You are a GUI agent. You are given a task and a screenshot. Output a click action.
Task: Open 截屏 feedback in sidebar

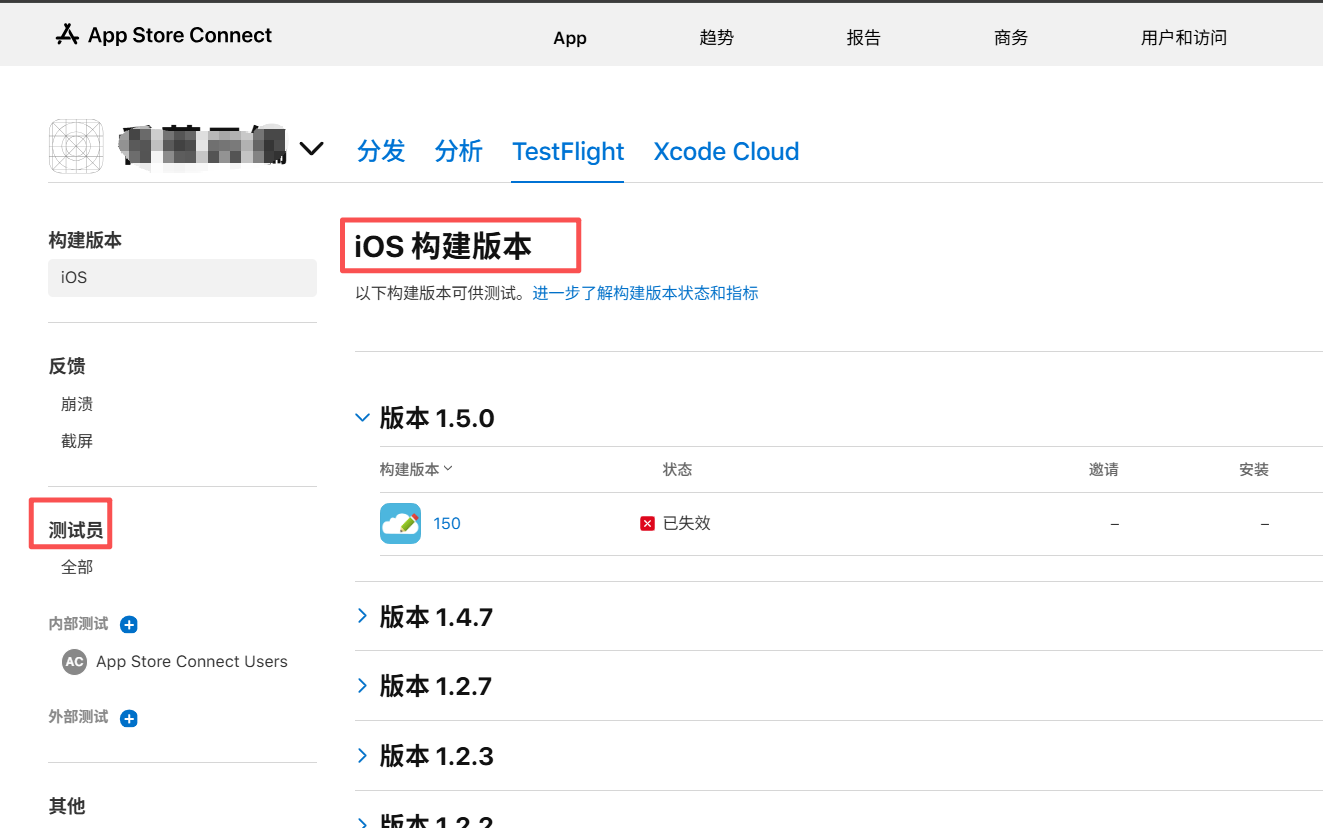point(77,441)
